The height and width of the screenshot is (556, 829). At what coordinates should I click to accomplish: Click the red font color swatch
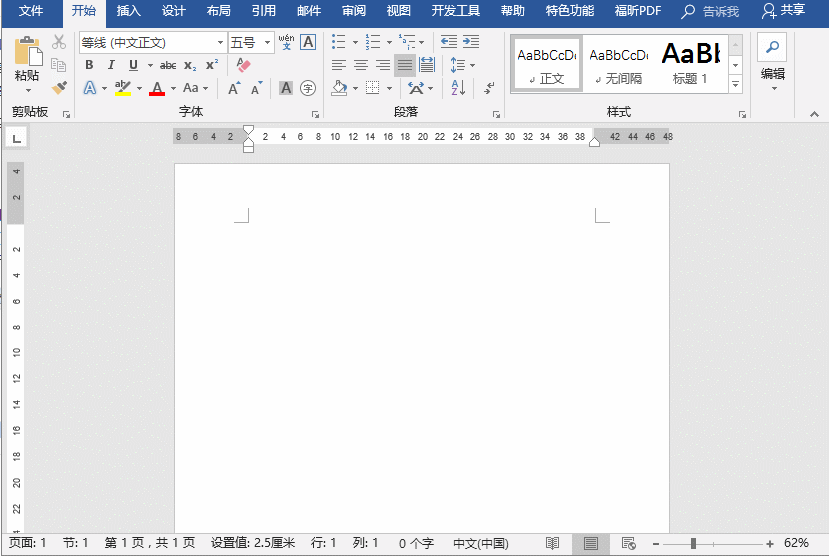click(156, 89)
